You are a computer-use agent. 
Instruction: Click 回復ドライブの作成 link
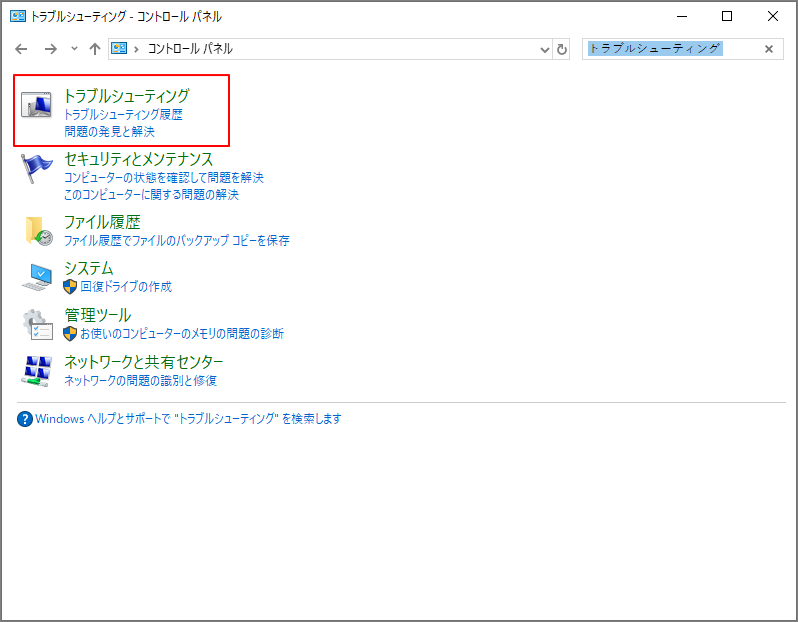(x=126, y=287)
